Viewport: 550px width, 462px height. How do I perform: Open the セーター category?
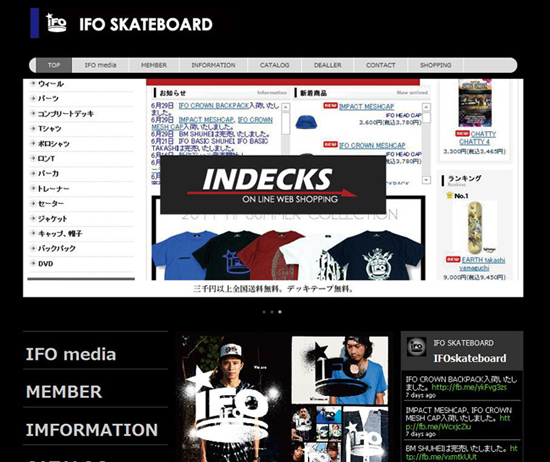tap(51, 203)
